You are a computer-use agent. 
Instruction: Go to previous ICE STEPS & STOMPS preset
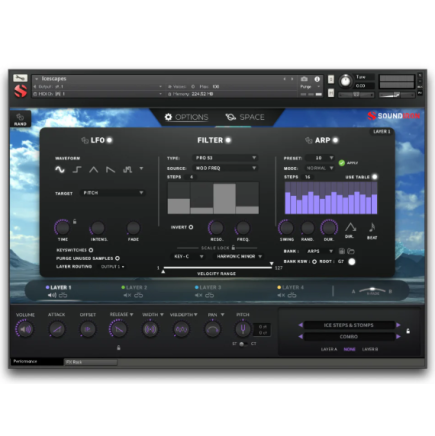[300, 325]
